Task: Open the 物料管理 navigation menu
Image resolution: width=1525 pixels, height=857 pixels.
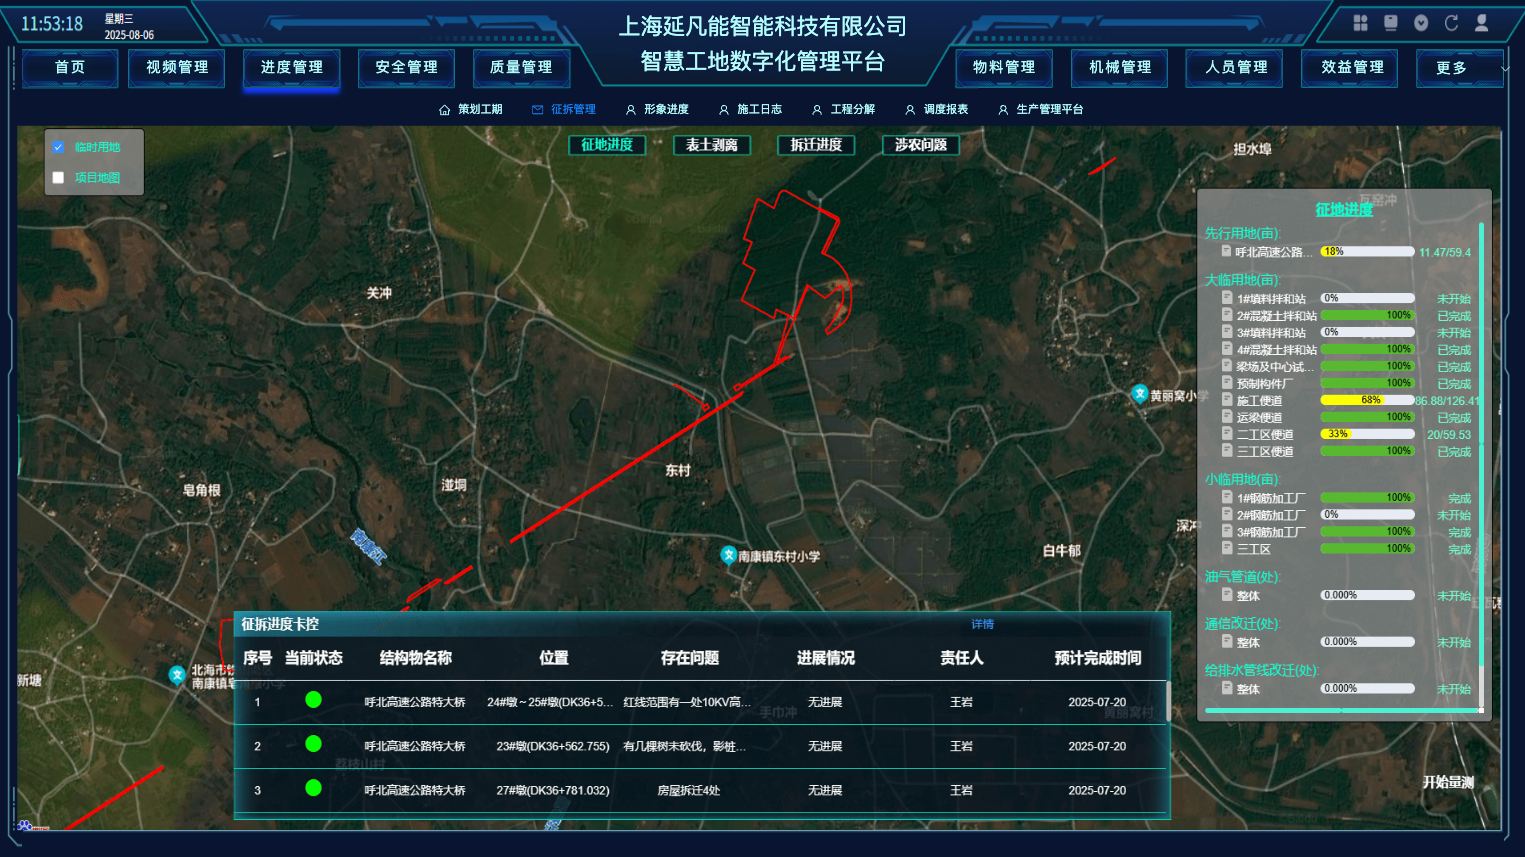Action: pos(1004,68)
